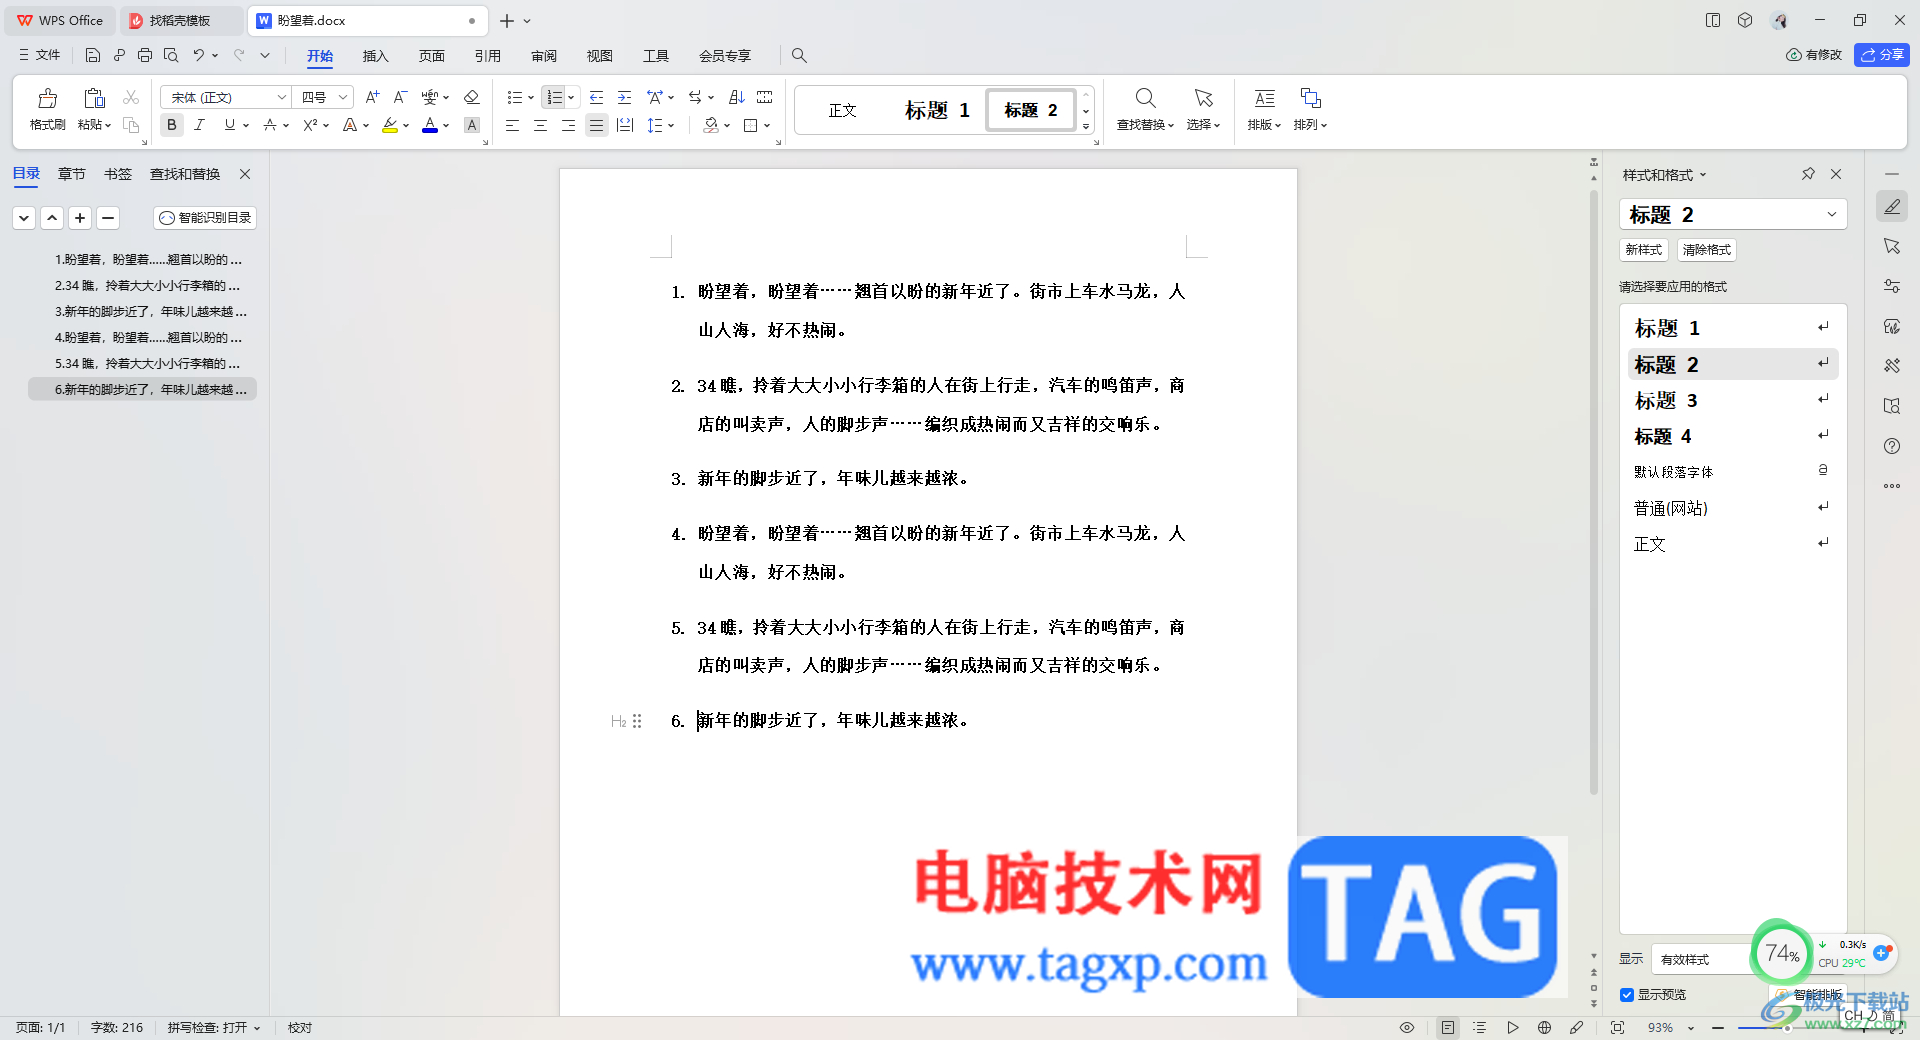The width and height of the screenshot is (1920, 1040).
Task: Click the 清除格式 button
Action: click(x=1706, y=249)
